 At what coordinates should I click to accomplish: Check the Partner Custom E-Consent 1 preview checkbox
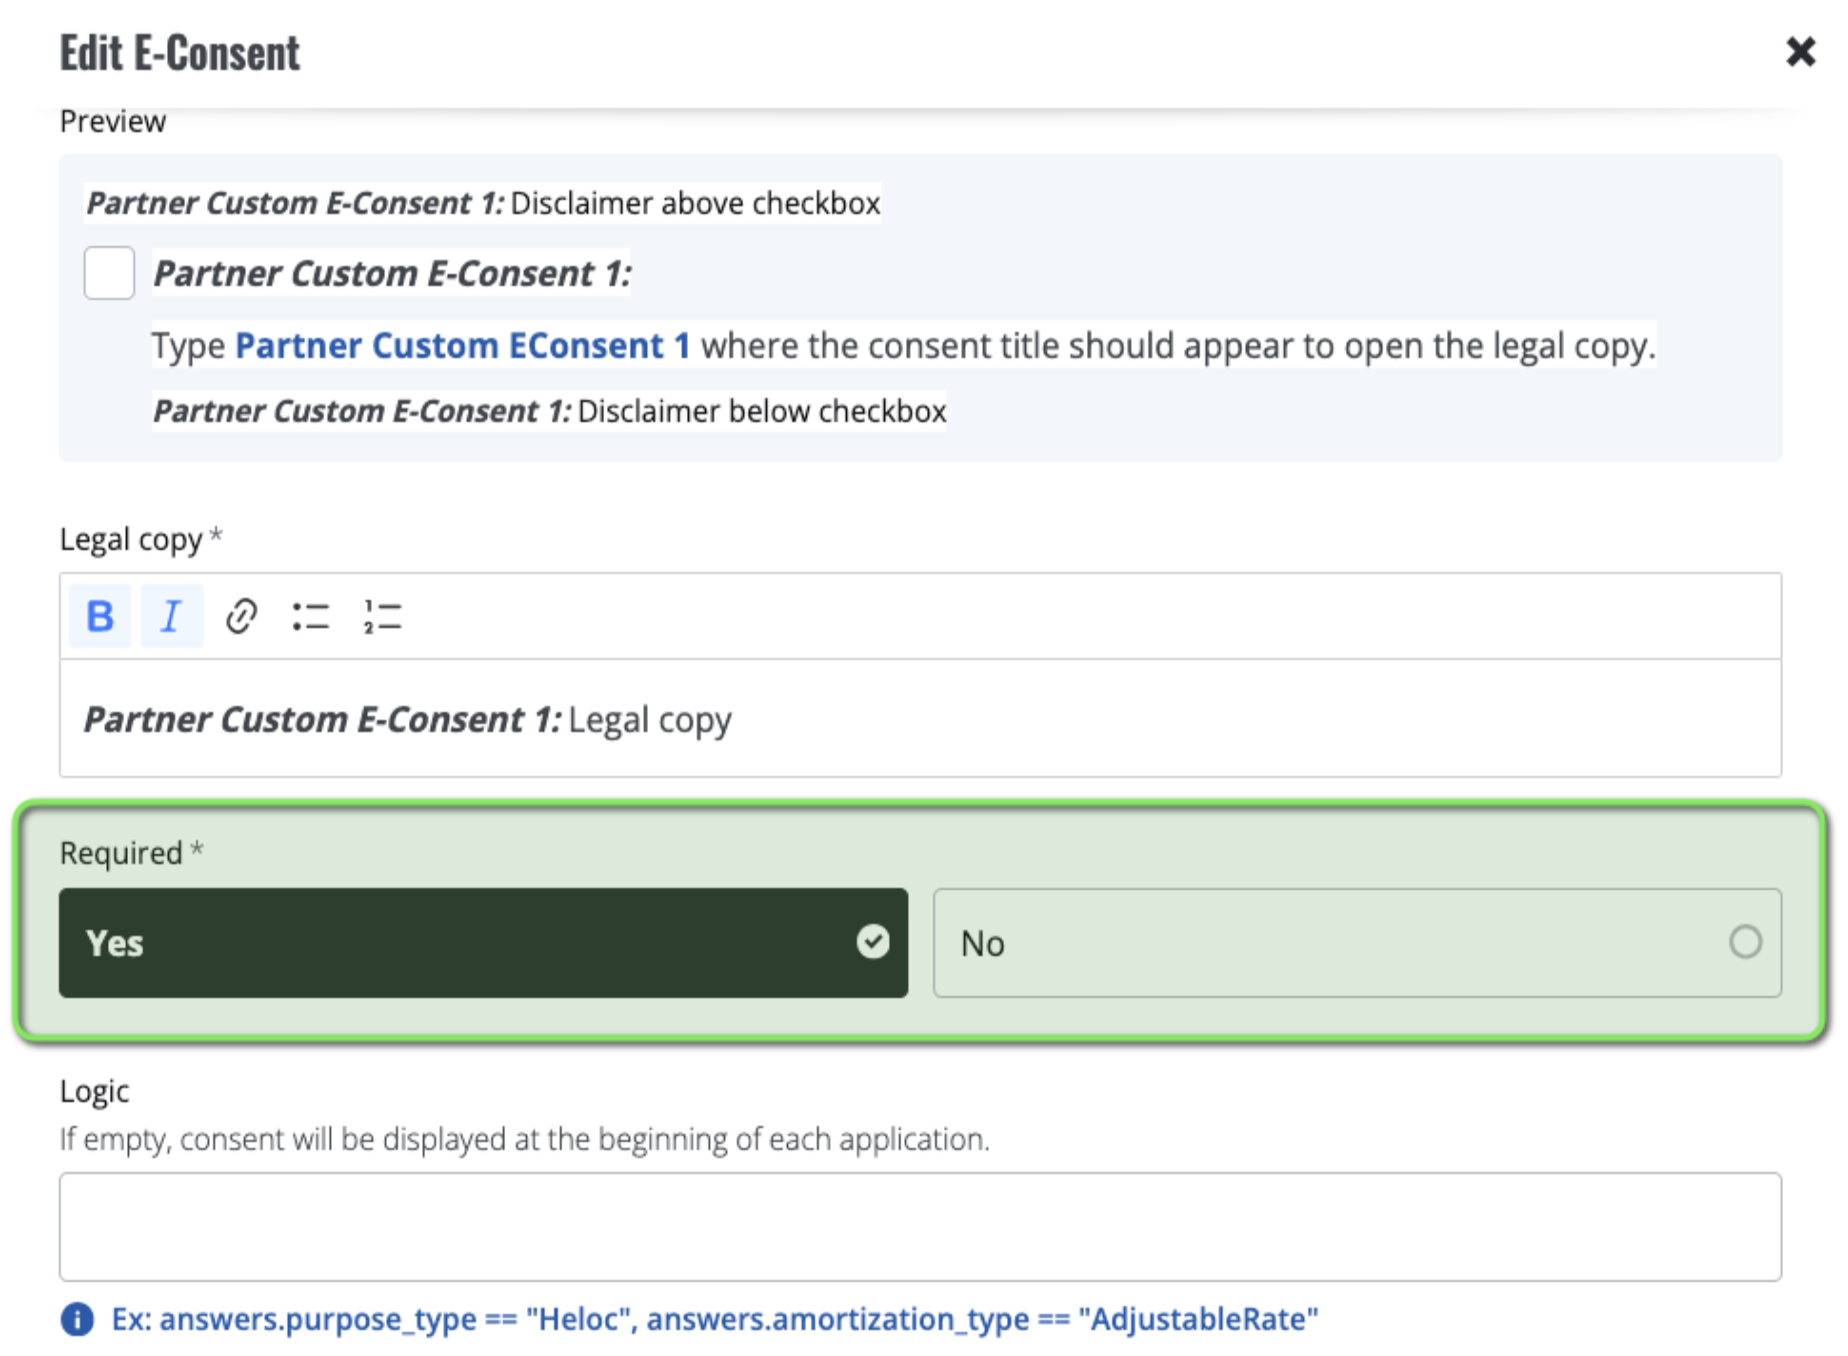click(109, 273)
